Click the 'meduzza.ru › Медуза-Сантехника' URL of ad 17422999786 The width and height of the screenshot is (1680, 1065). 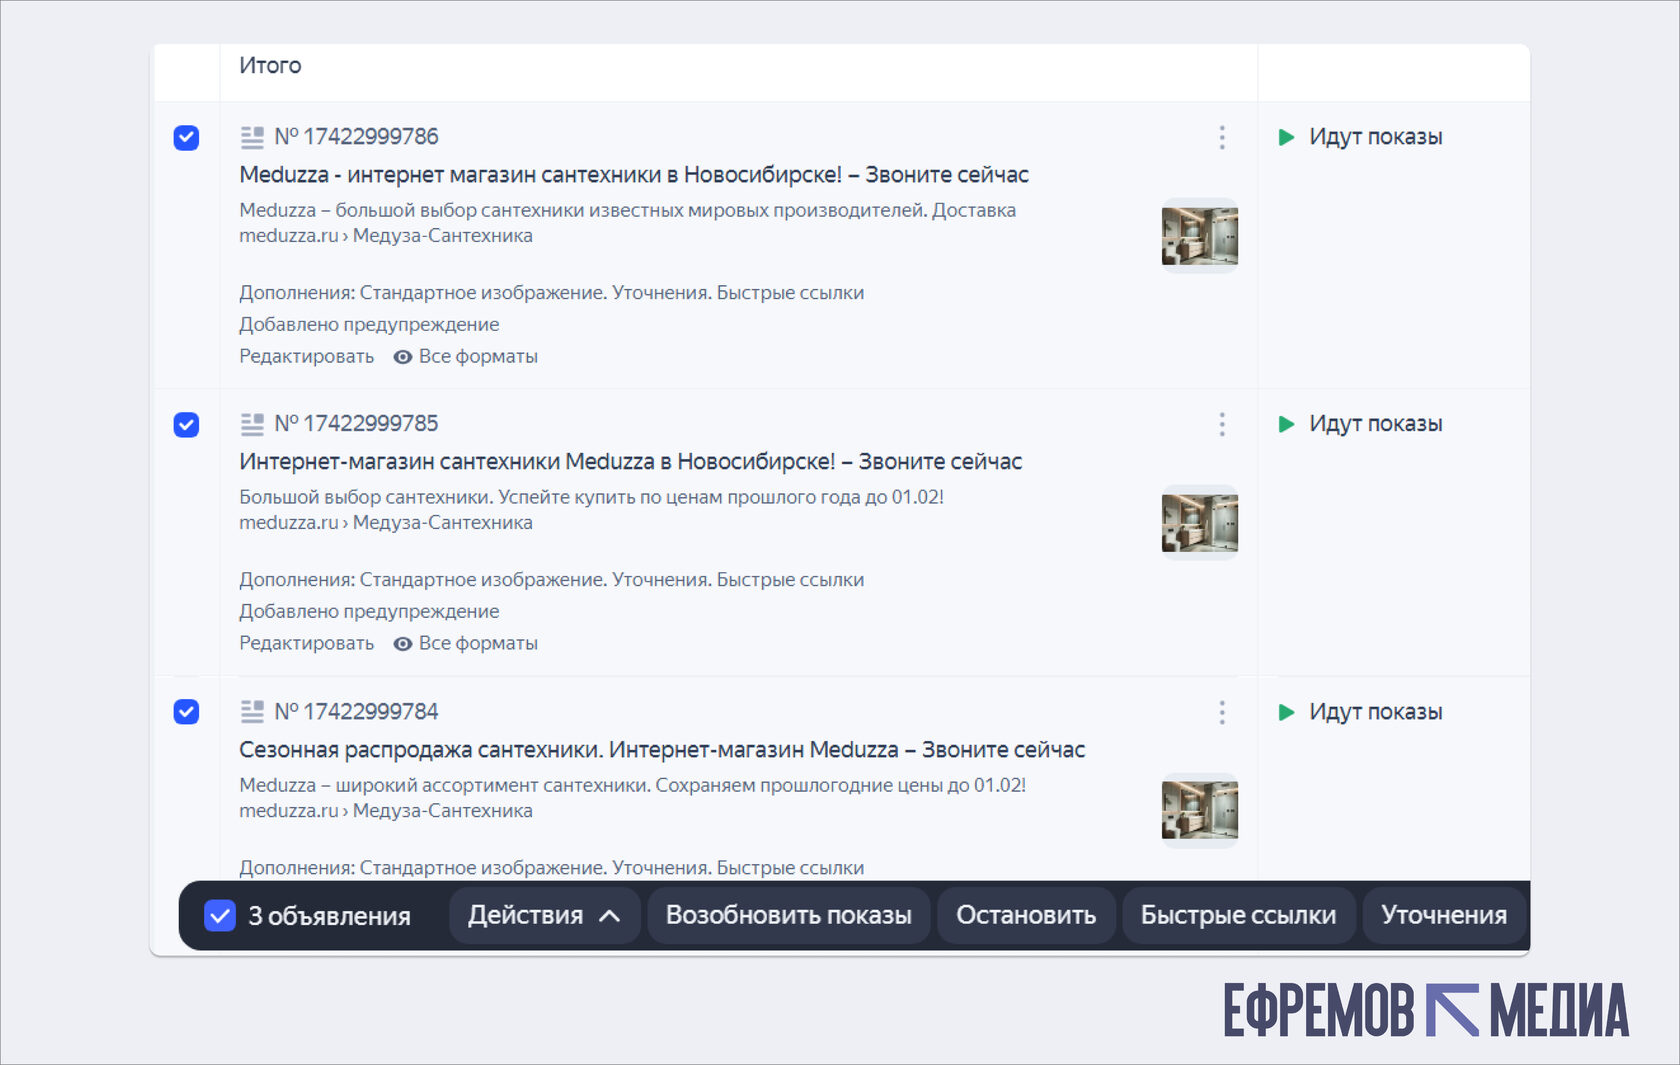tap(386, 236)
